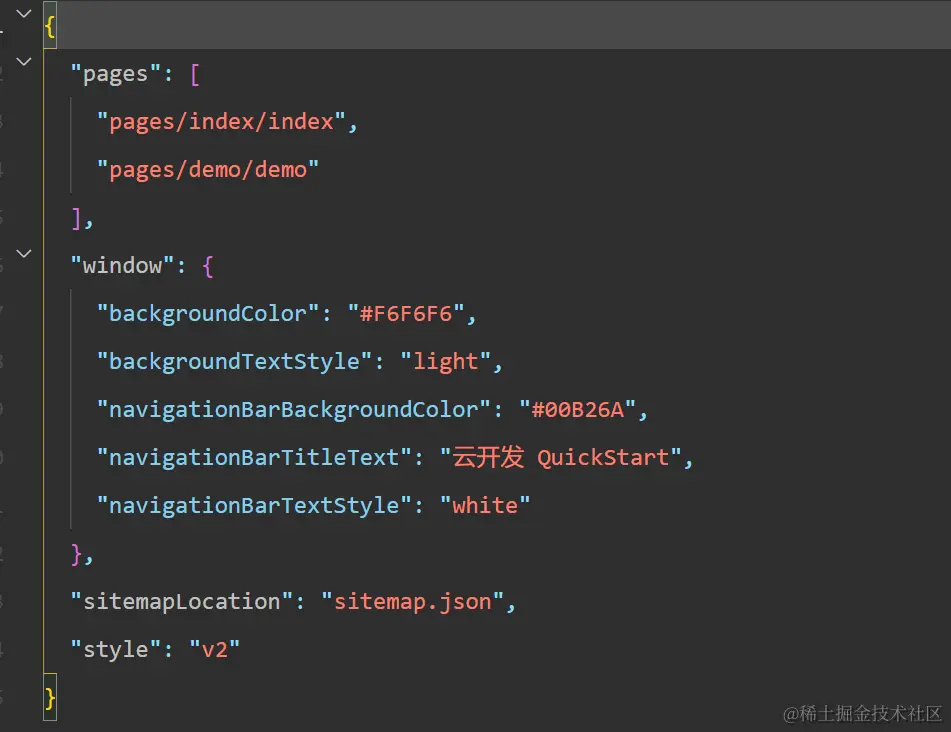
Task: Click the "navigationBarBackgroundColor" key
Action: (x=294, y=409)
